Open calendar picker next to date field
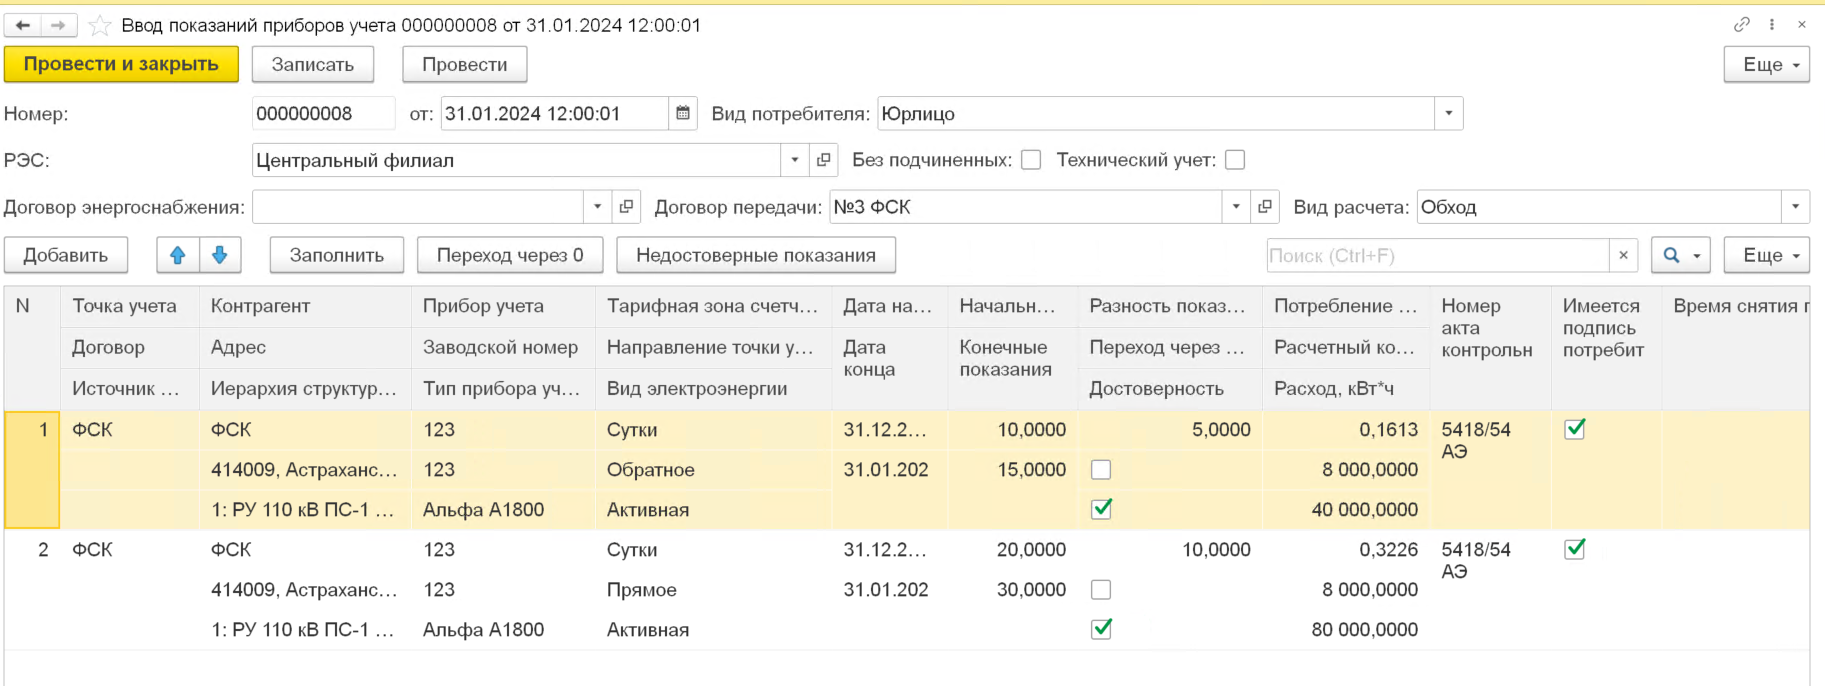 pos(683,114)
